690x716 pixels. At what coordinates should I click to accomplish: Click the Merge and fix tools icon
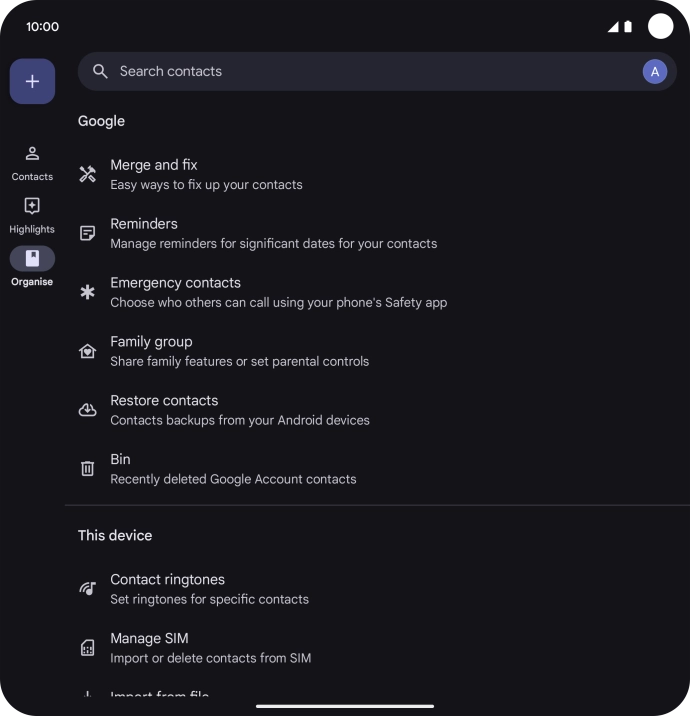[x=88, y=174]
